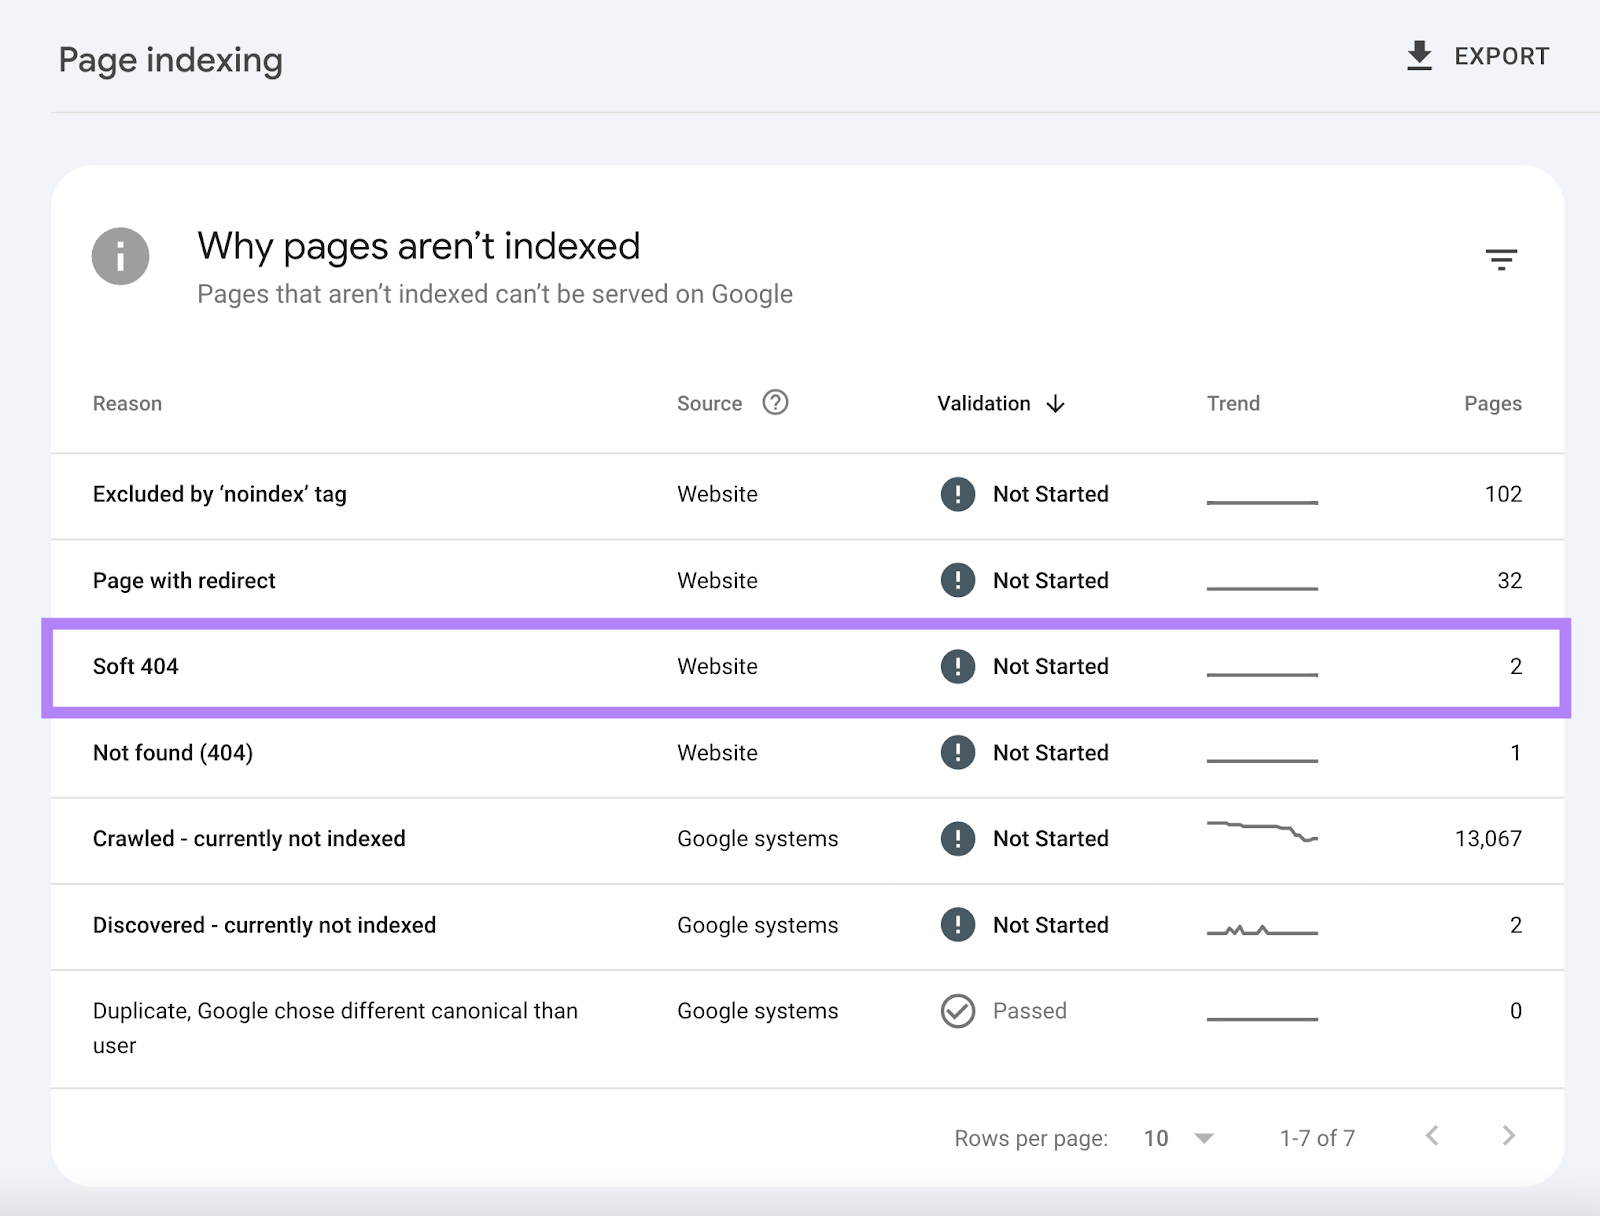Select the Excluded by 'noindex' tag reason
The height and width of the screenshot is (1216, 1600).
219,494
